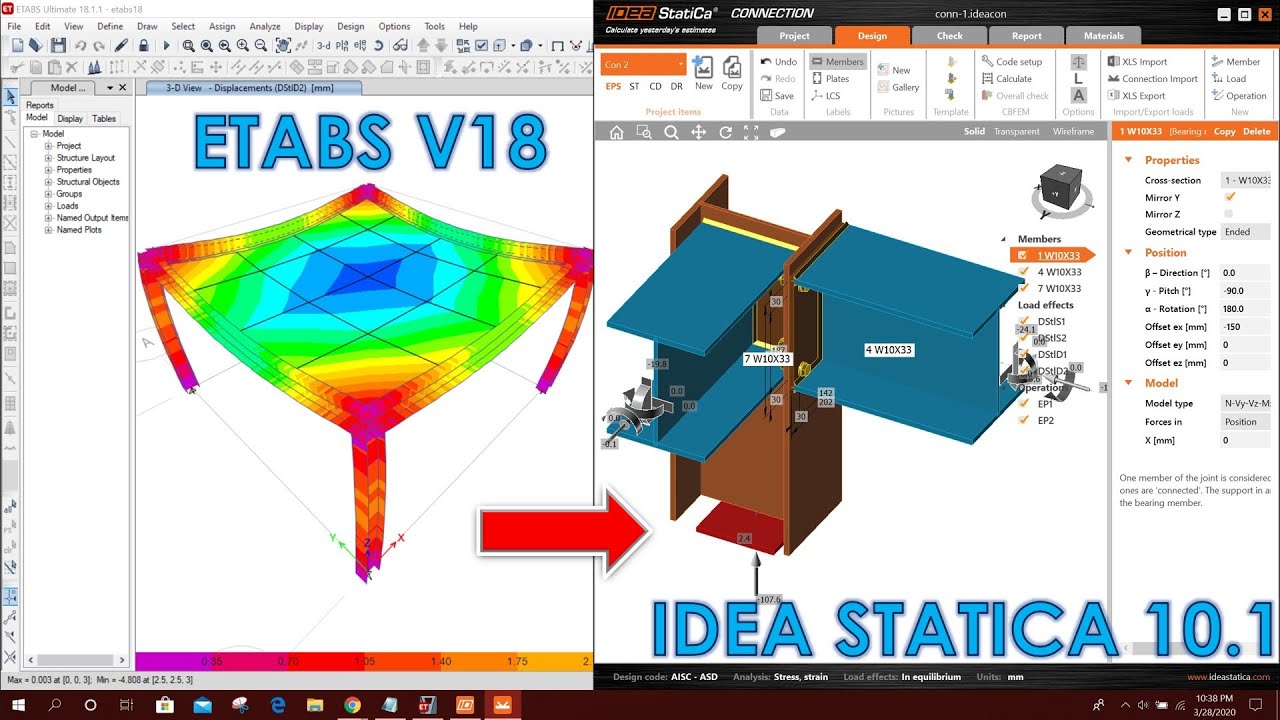Image resolution: width=1280 pixels, height=720 pixels.
Task: Click Copy for the 1 W10X33 item
Action: (1225, 132)
